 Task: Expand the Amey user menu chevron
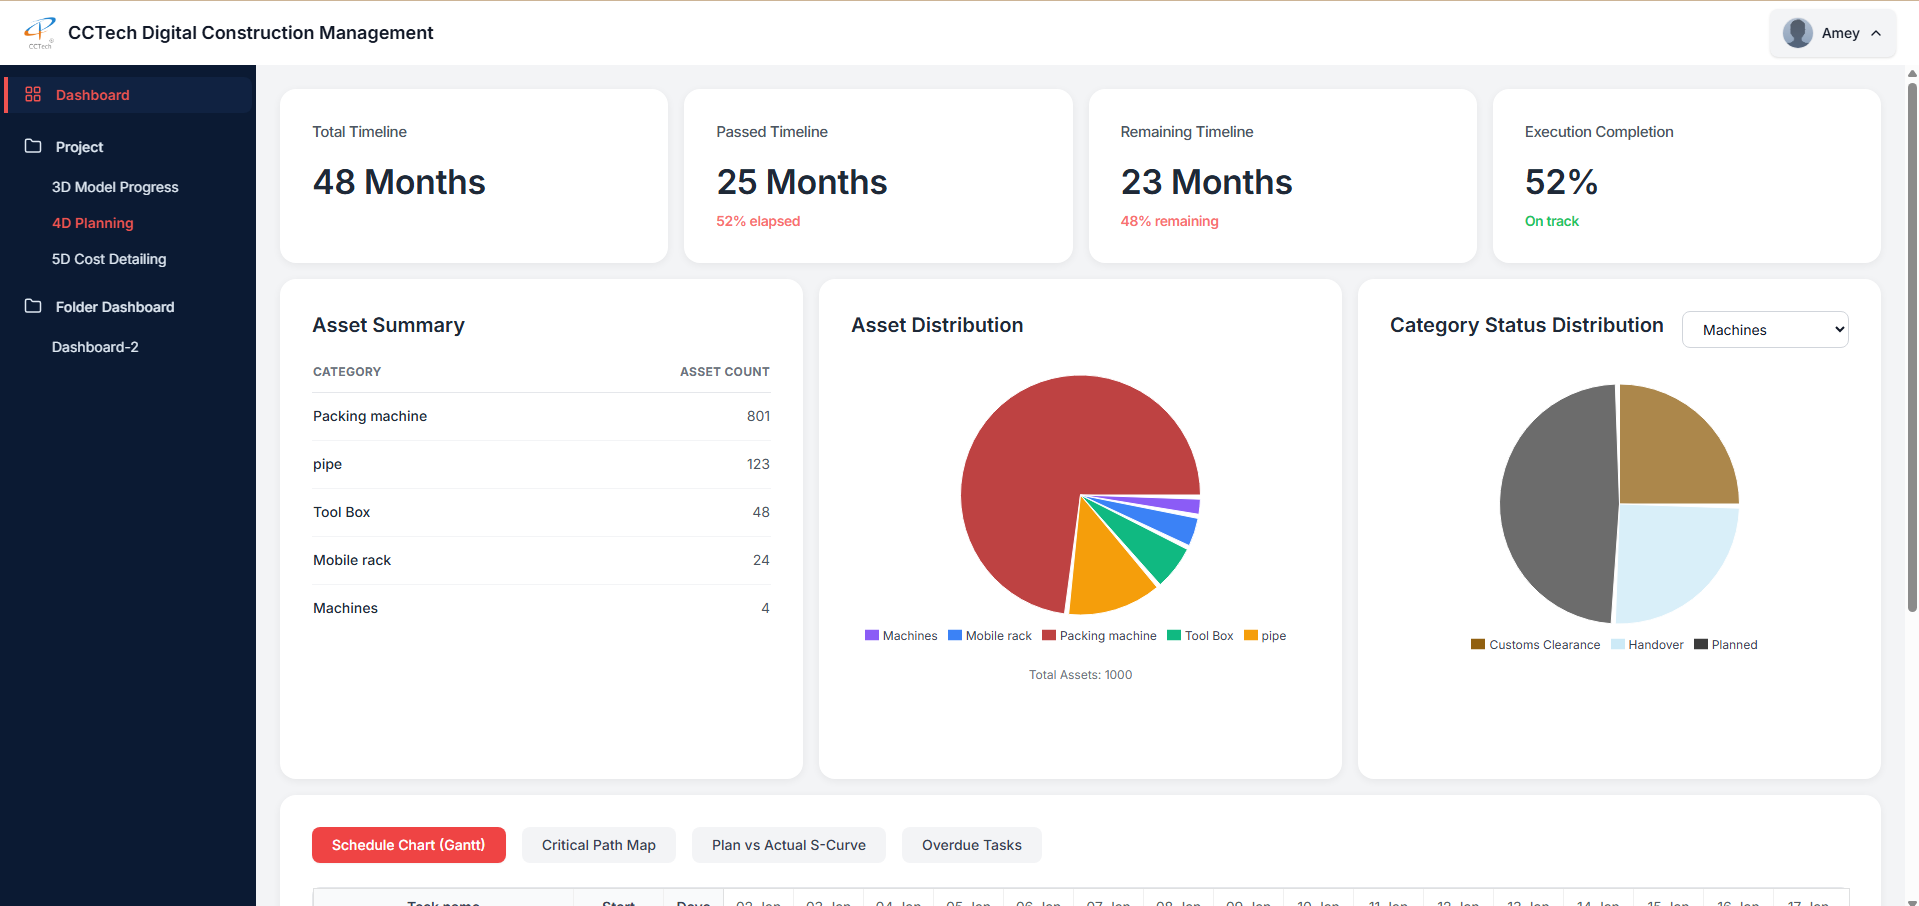tap(1876, 33)
